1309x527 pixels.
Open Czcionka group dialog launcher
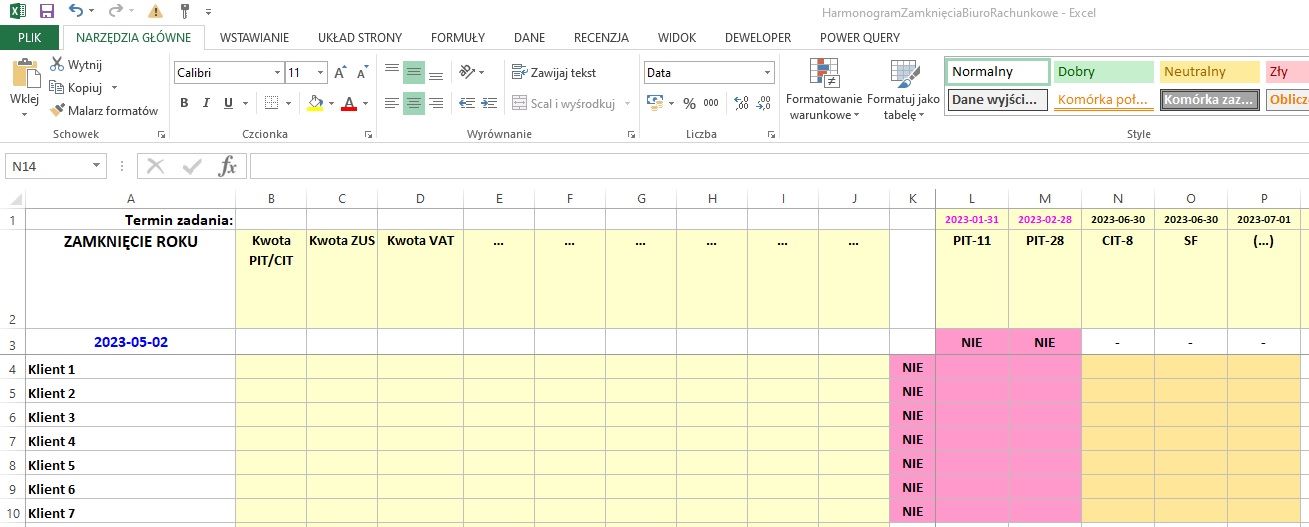tap(368, 134)
